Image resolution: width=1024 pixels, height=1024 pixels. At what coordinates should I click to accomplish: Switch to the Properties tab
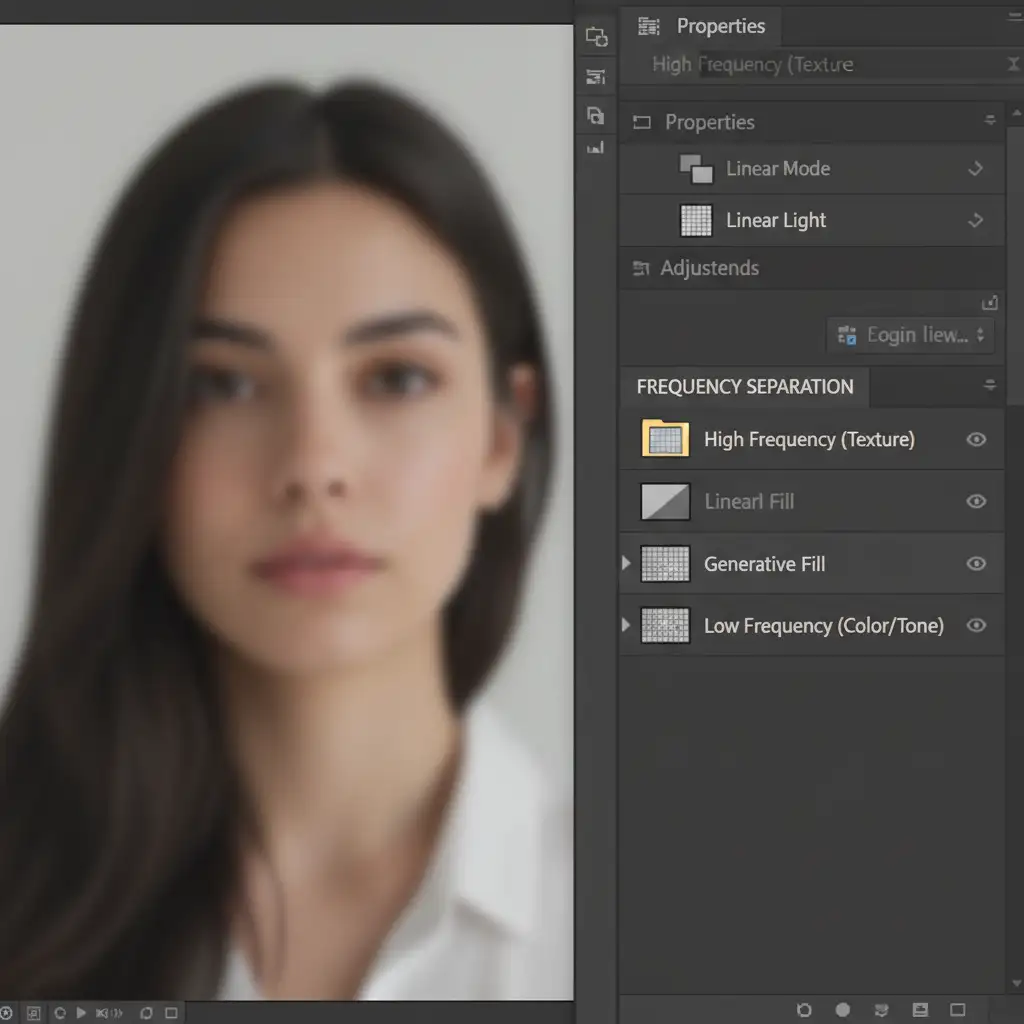click(x=720, y=26)
